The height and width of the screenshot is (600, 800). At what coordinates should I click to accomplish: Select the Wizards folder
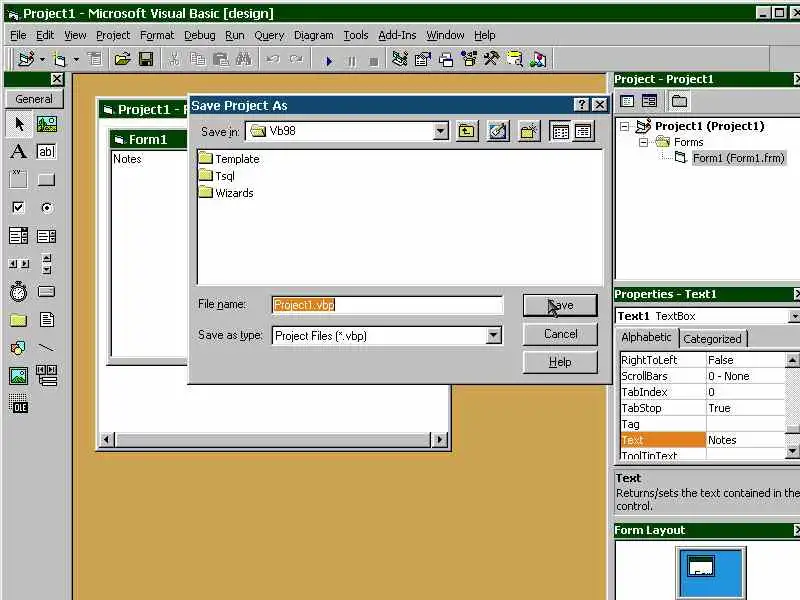point(226,193)
